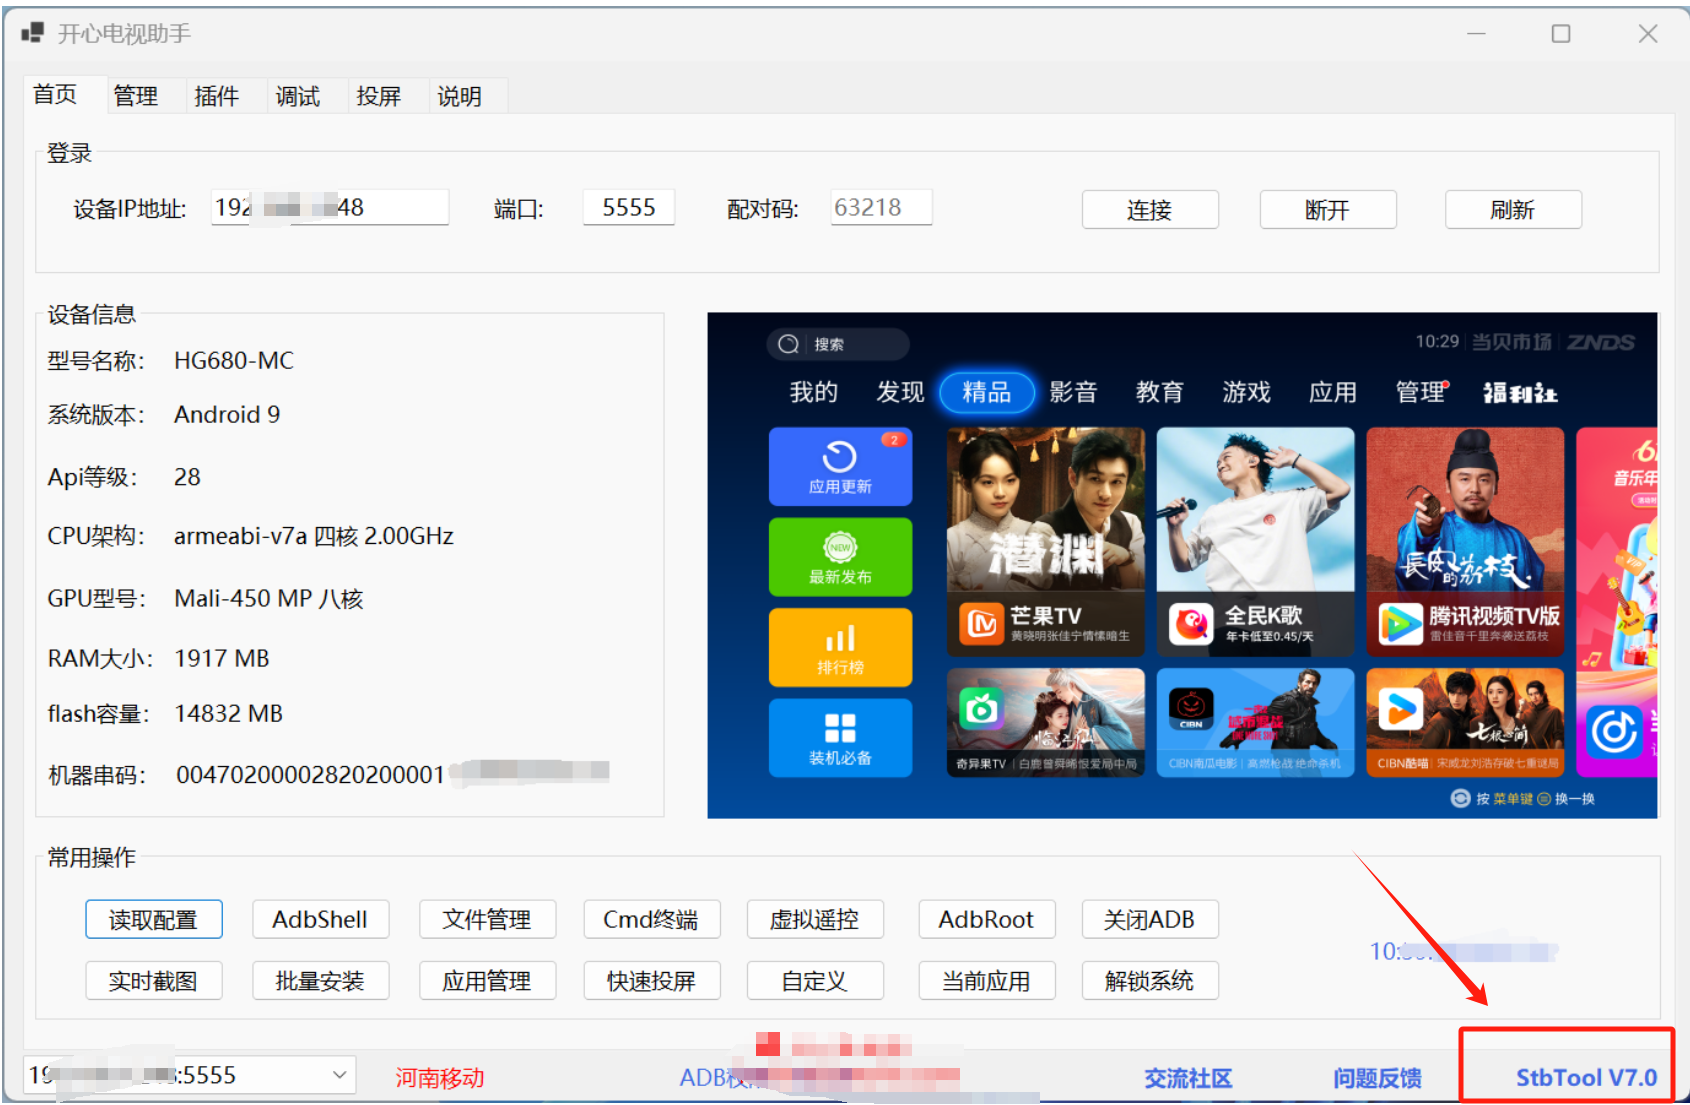Viewport: 1690px width, 1105px height.
Task: Select 我的 in TV preview menu
Action: (x=814, y=392)
